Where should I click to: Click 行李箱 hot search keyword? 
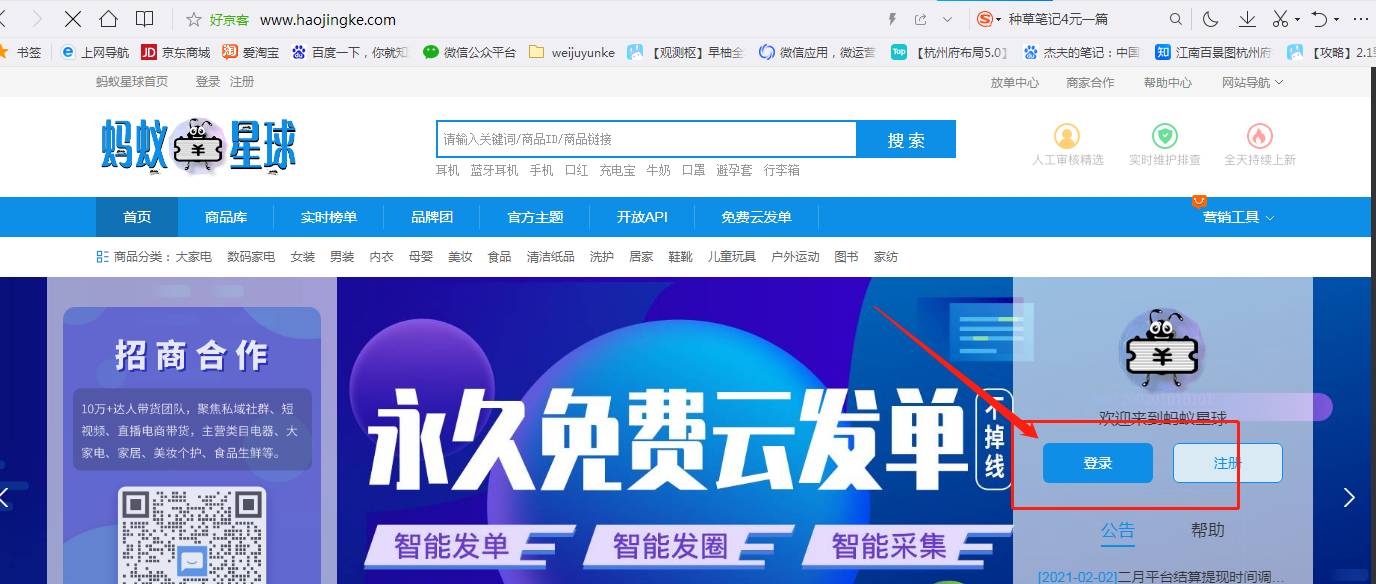pyautogui.click(x=781, y=171)
